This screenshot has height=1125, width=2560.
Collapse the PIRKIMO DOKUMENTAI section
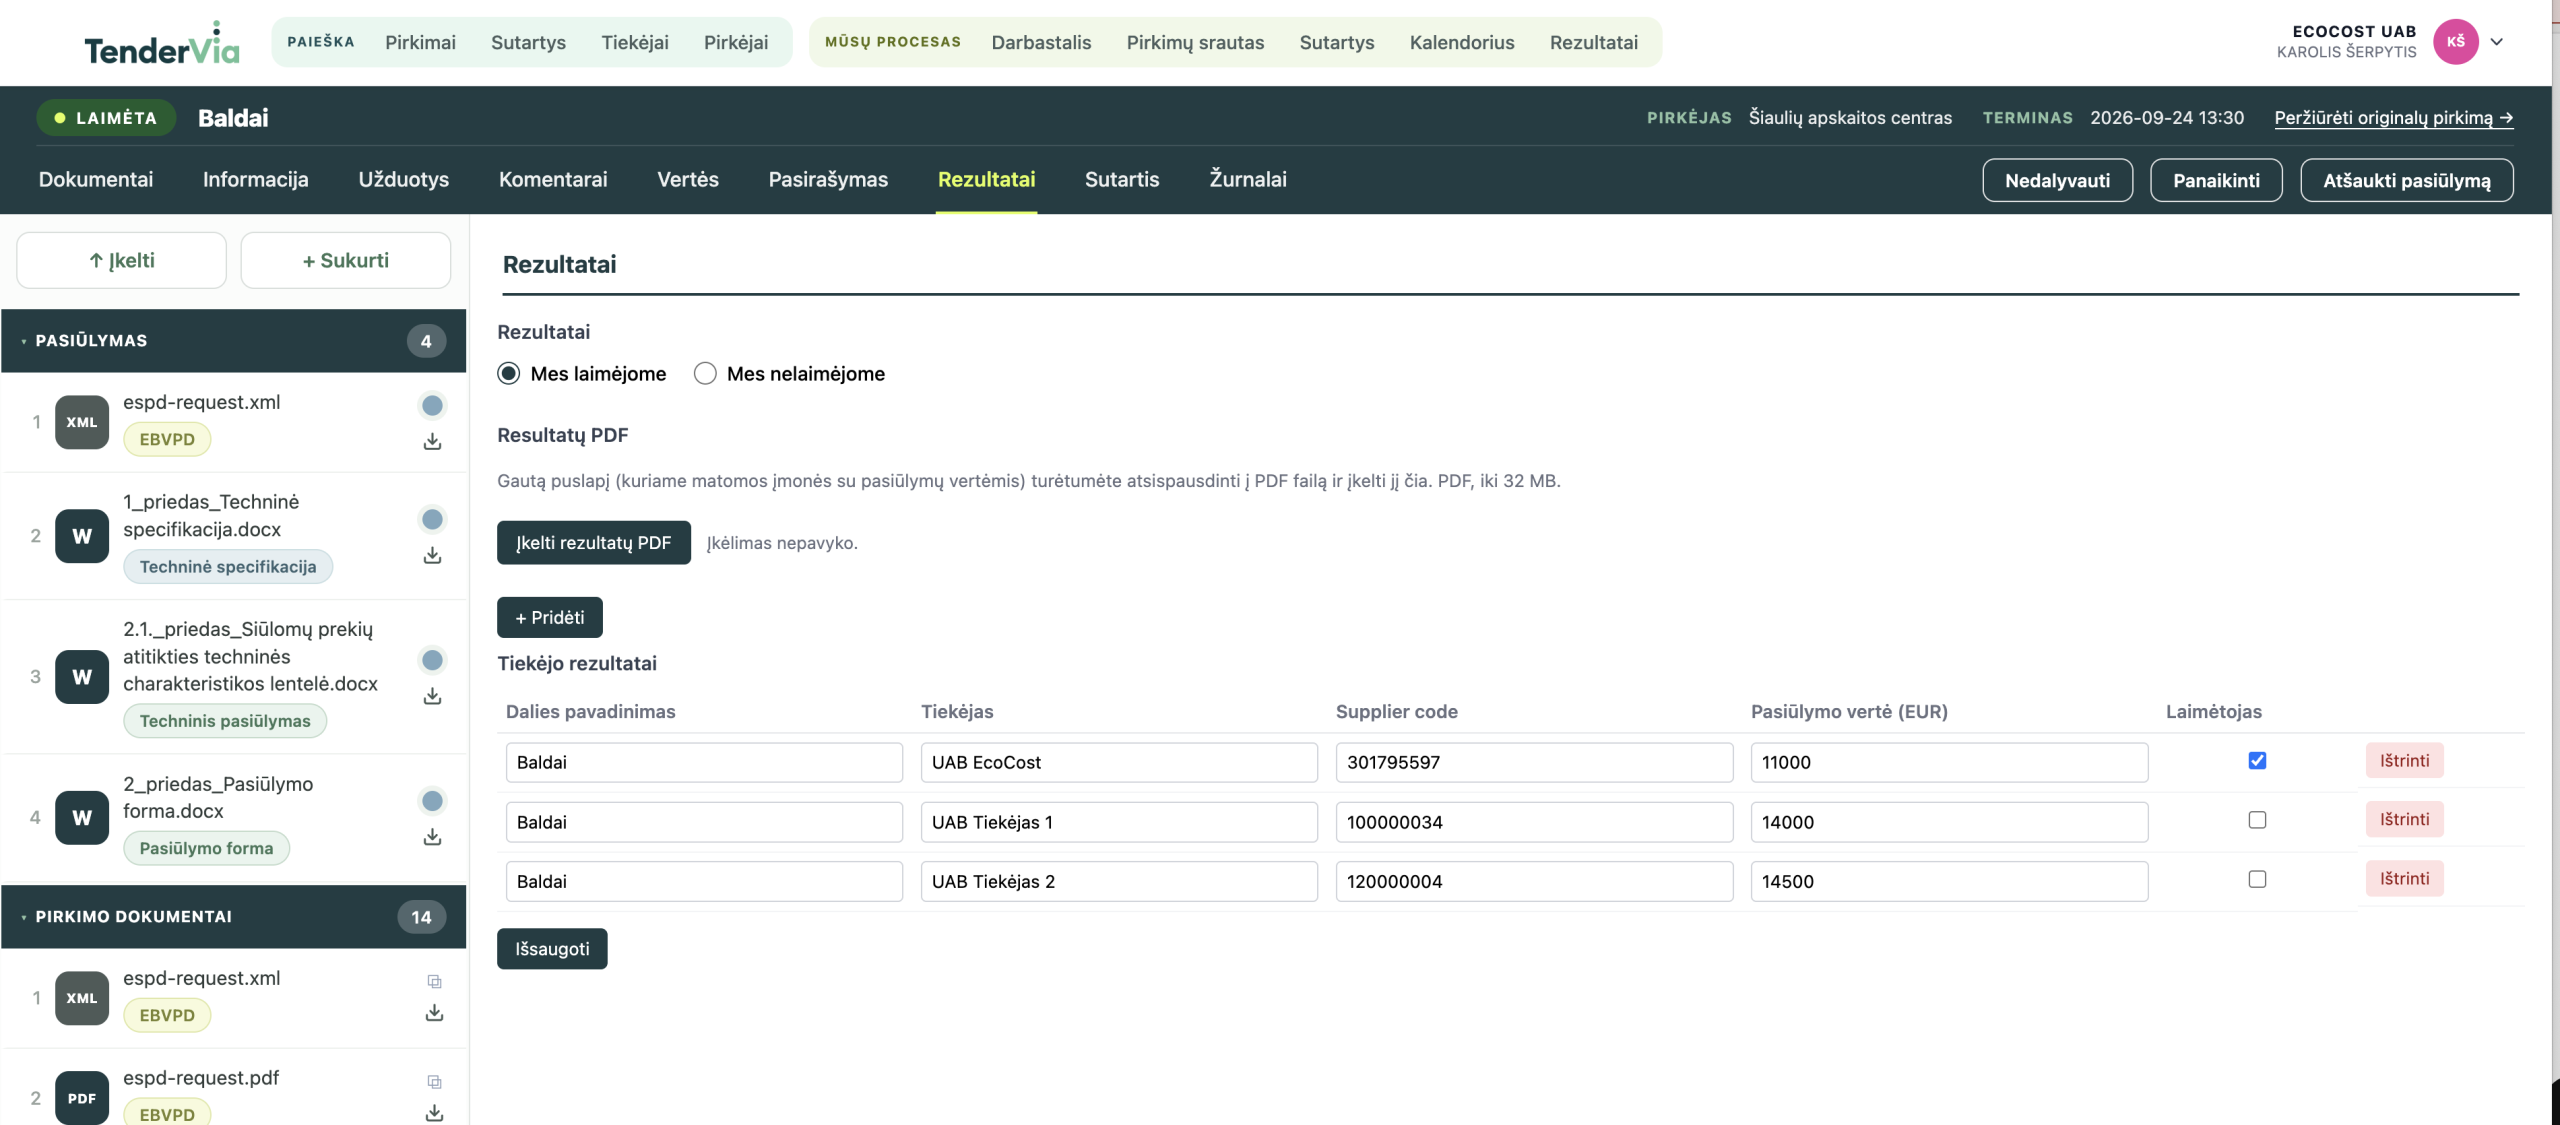click(234, 917)
